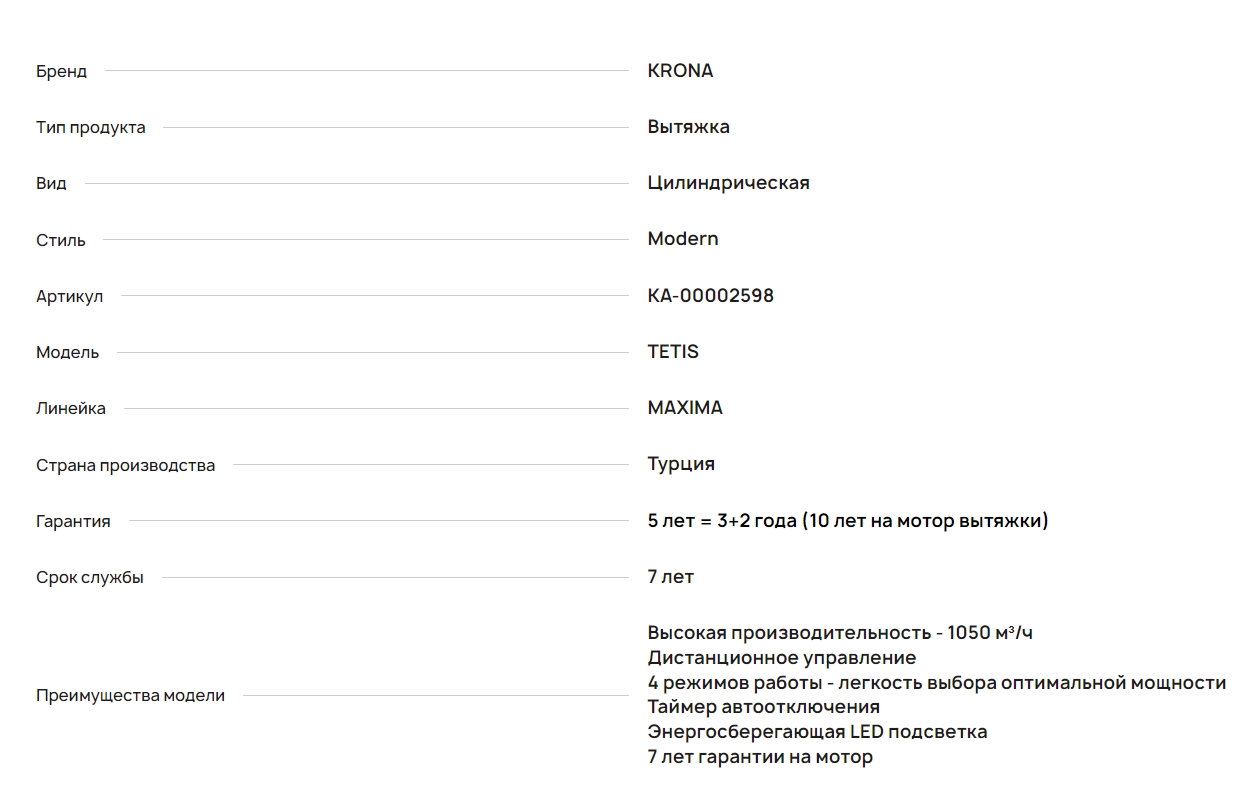
Task: Click the article number KA-00002598
Action: pyautogui.click(x=710, y=296)
